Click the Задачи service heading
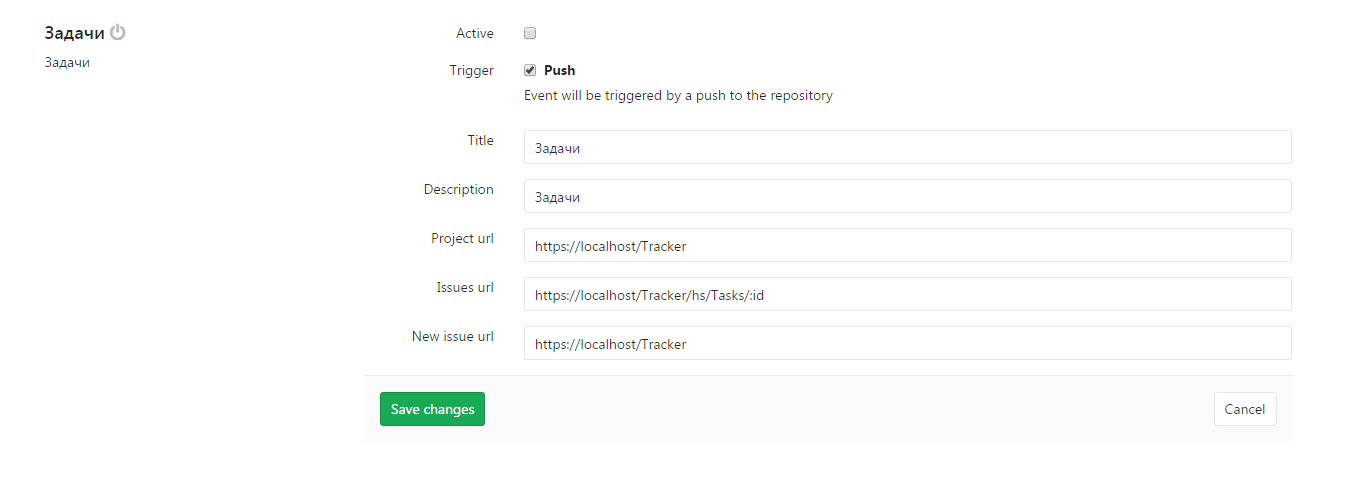The image size is (1353, 502). coord(75,33)
